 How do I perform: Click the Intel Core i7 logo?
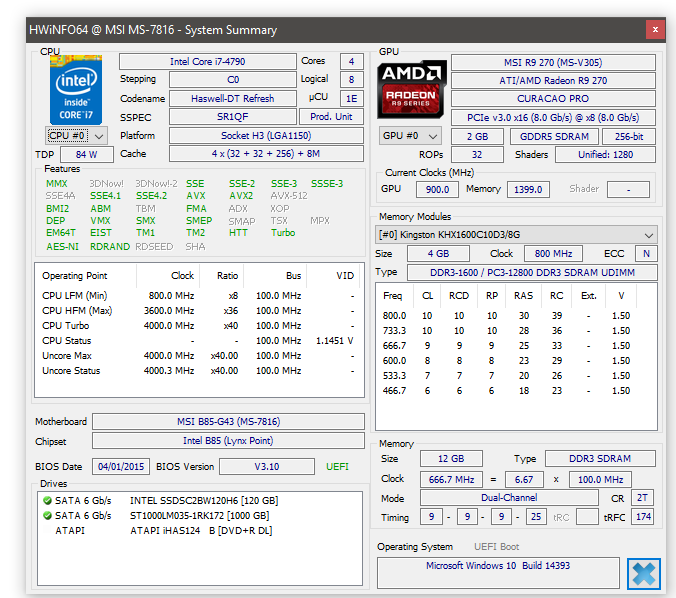[76, 90]
